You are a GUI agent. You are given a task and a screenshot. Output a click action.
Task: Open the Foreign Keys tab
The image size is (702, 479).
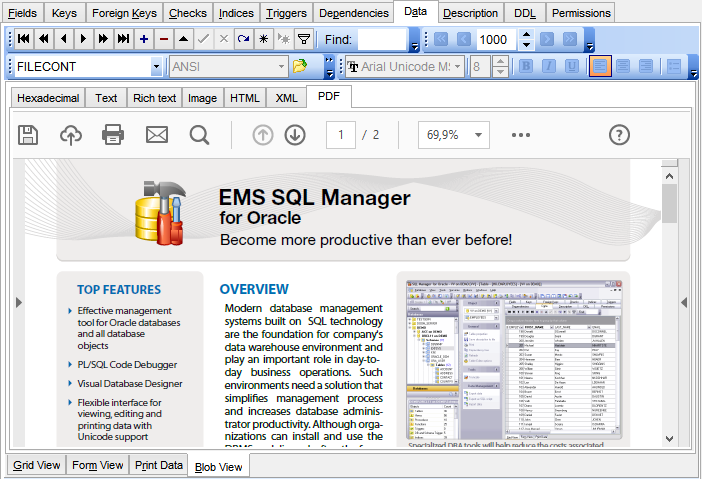(x=124, y=13)
